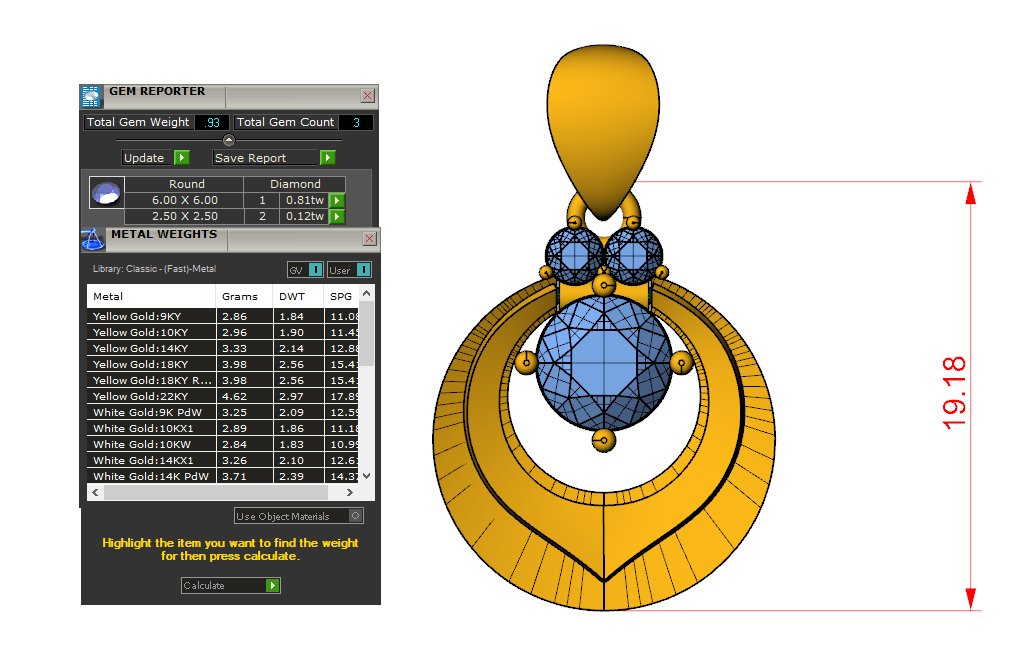Click the horizontal scroll left arrow
This screenshot has width=1021, height=645.
[x=96, y=493]
